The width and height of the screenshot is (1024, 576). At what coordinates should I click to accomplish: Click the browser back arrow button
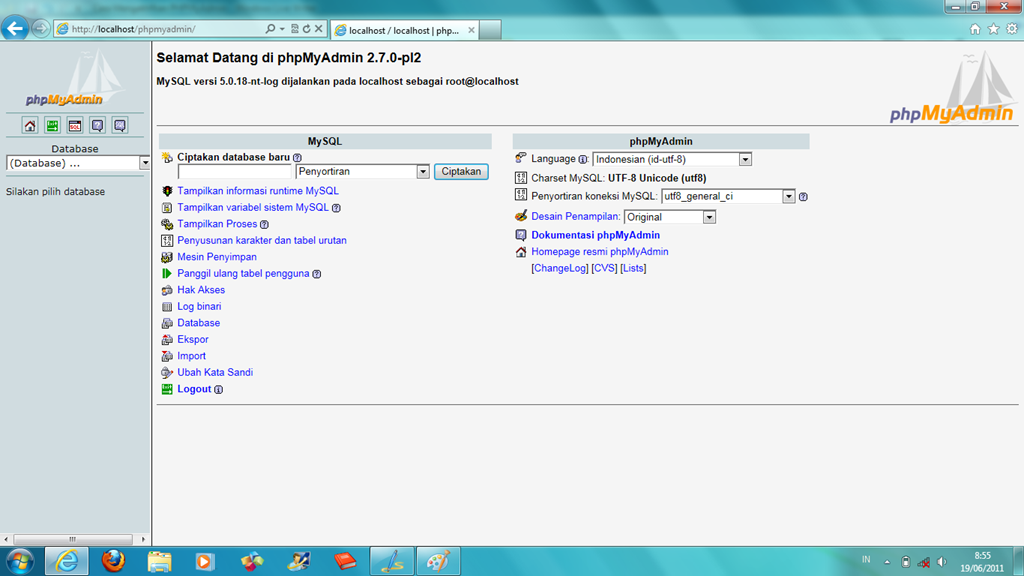(15, 29)
